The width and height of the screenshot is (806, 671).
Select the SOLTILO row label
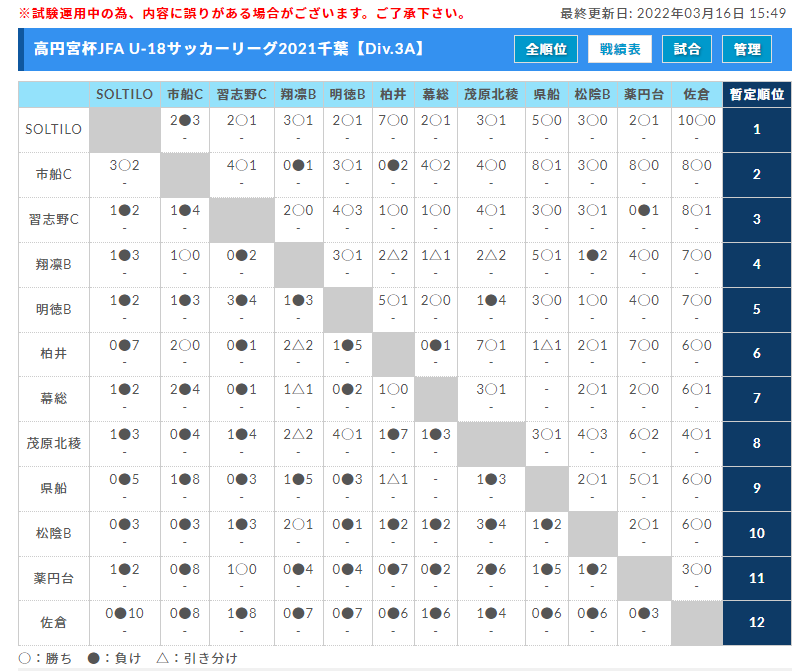tap(54, 130)
